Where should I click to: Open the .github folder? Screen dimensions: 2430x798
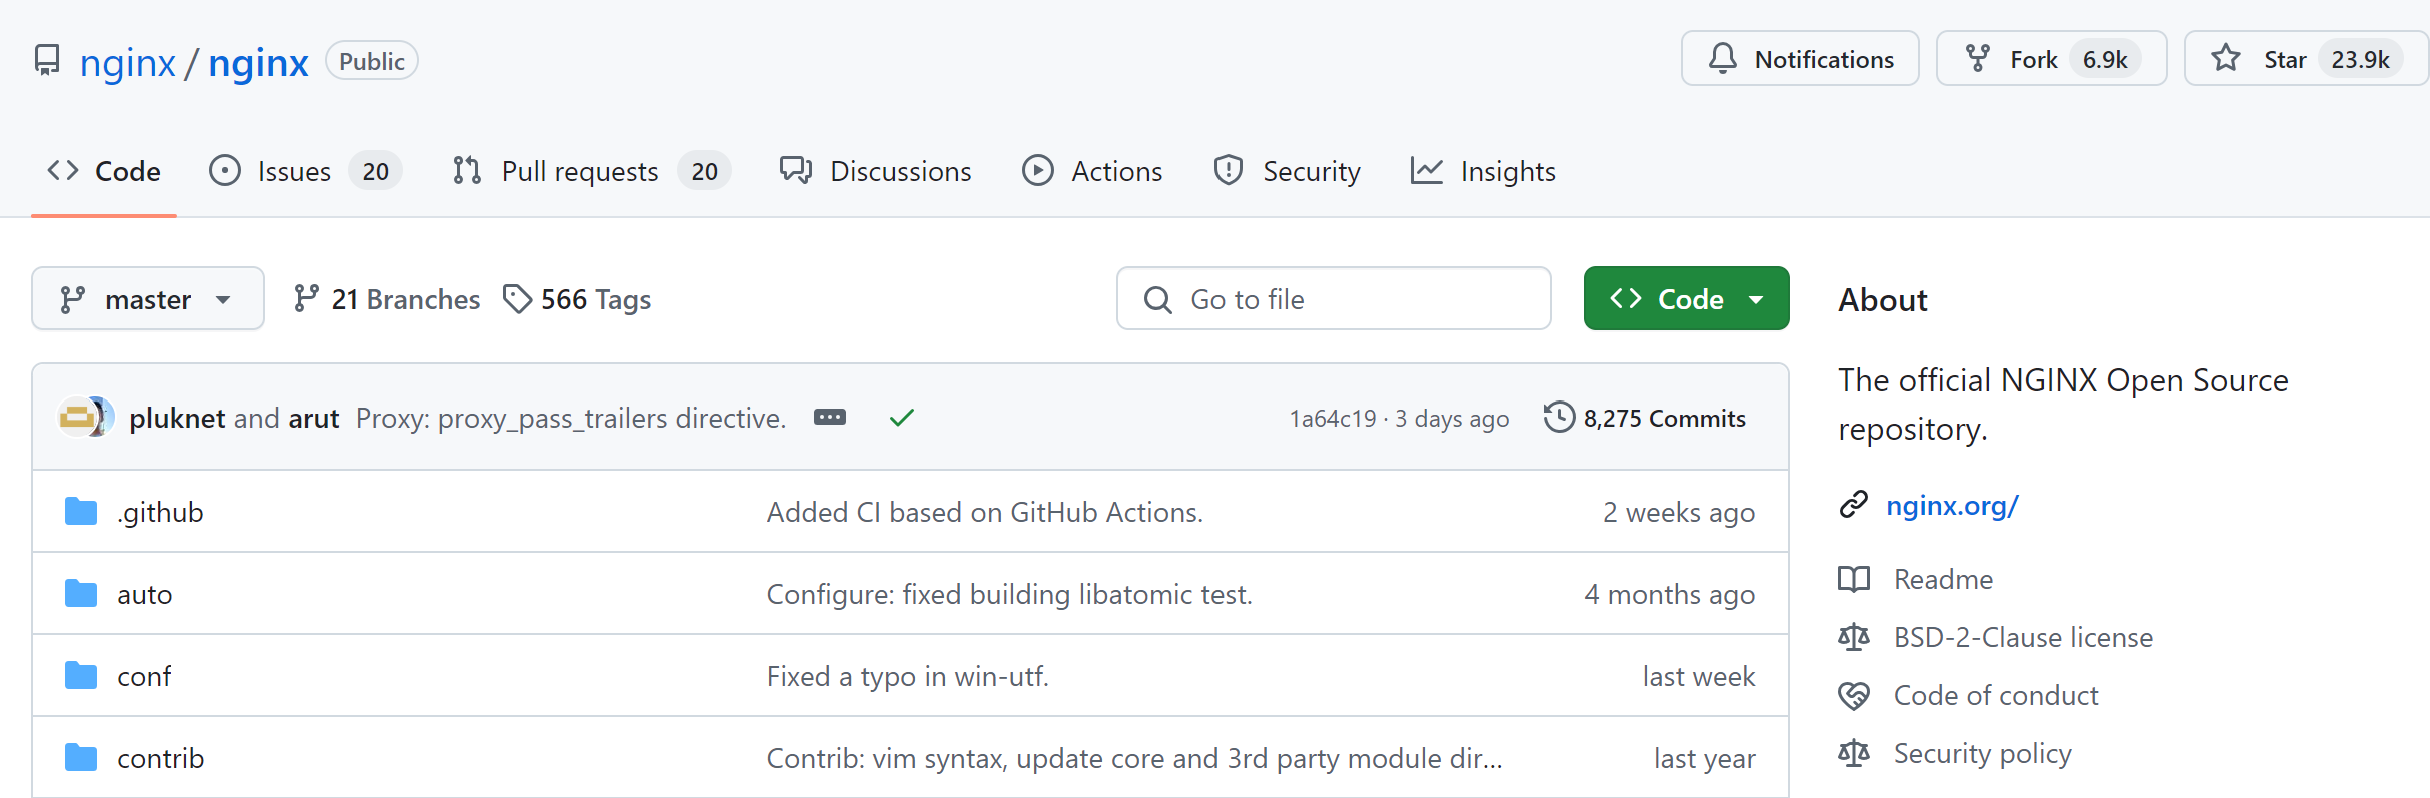(x=160, y=512)
